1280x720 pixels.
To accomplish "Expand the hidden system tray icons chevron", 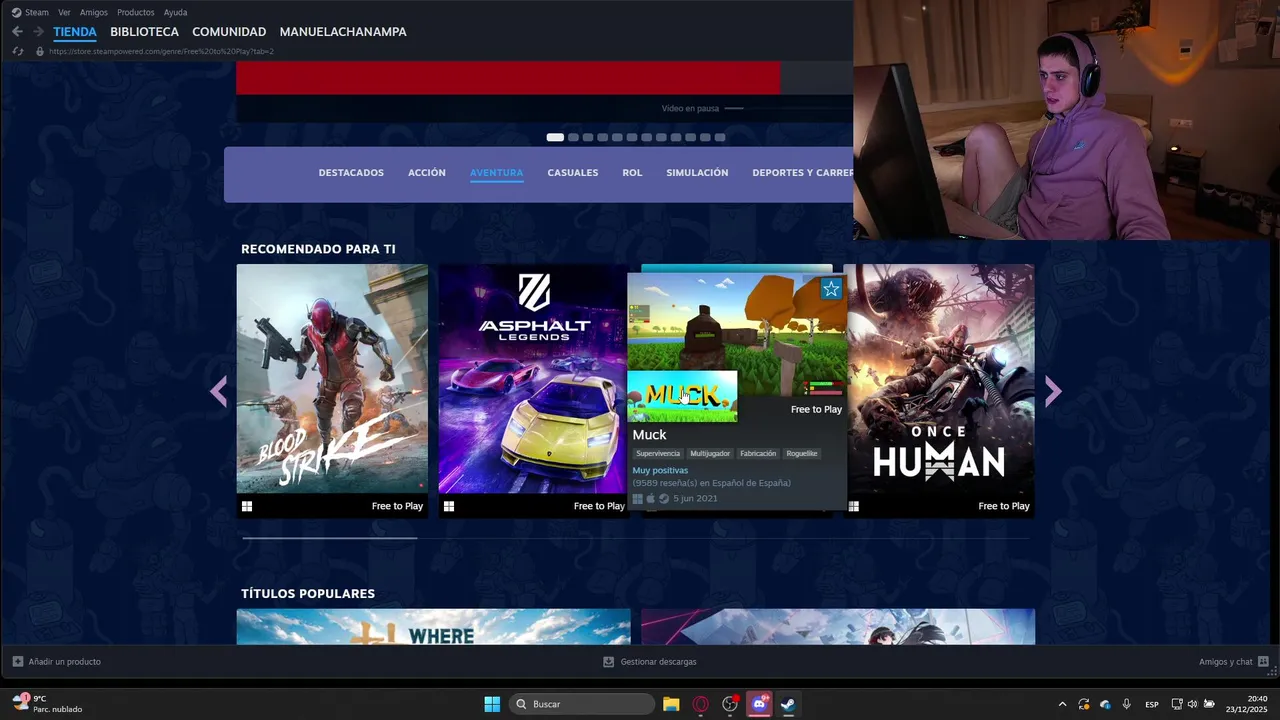I will click(x=1062, y=704).
